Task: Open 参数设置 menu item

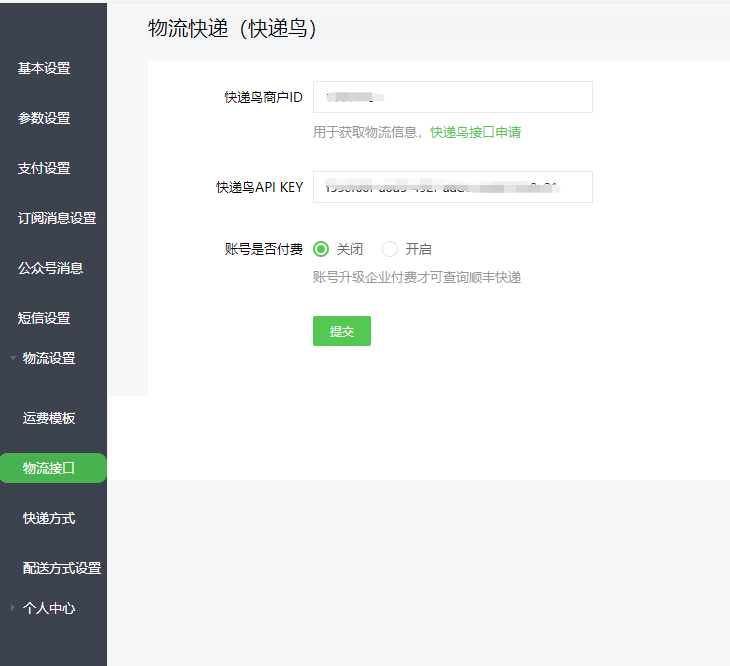Action: coord(44,118)
